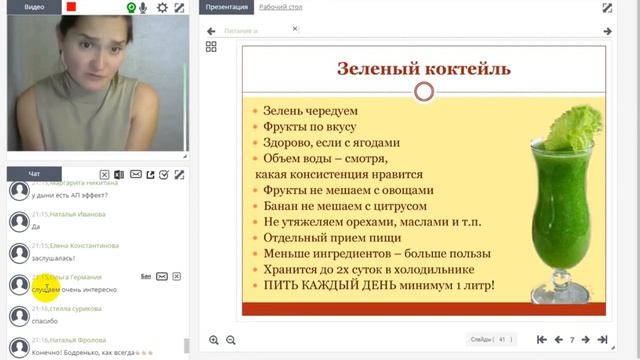Switch to the Презентация tab

click(x=227, y=7)
